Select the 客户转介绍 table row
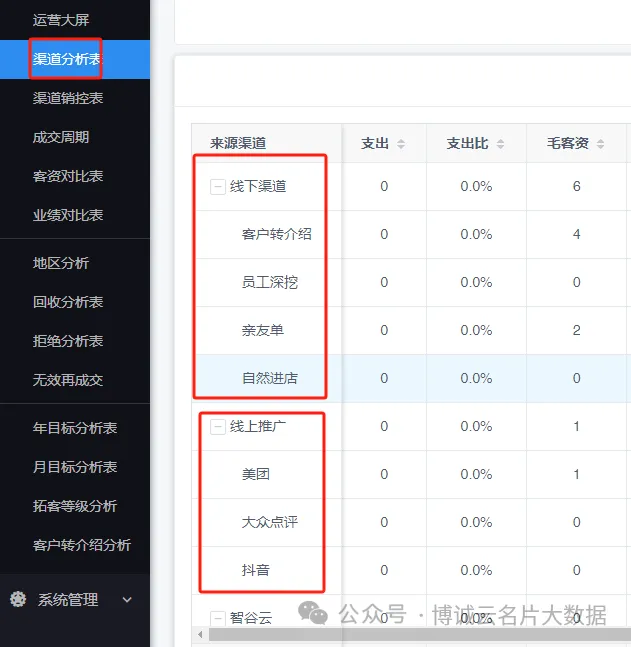This screenshot has width=631, height=647. tap(276, 235)
